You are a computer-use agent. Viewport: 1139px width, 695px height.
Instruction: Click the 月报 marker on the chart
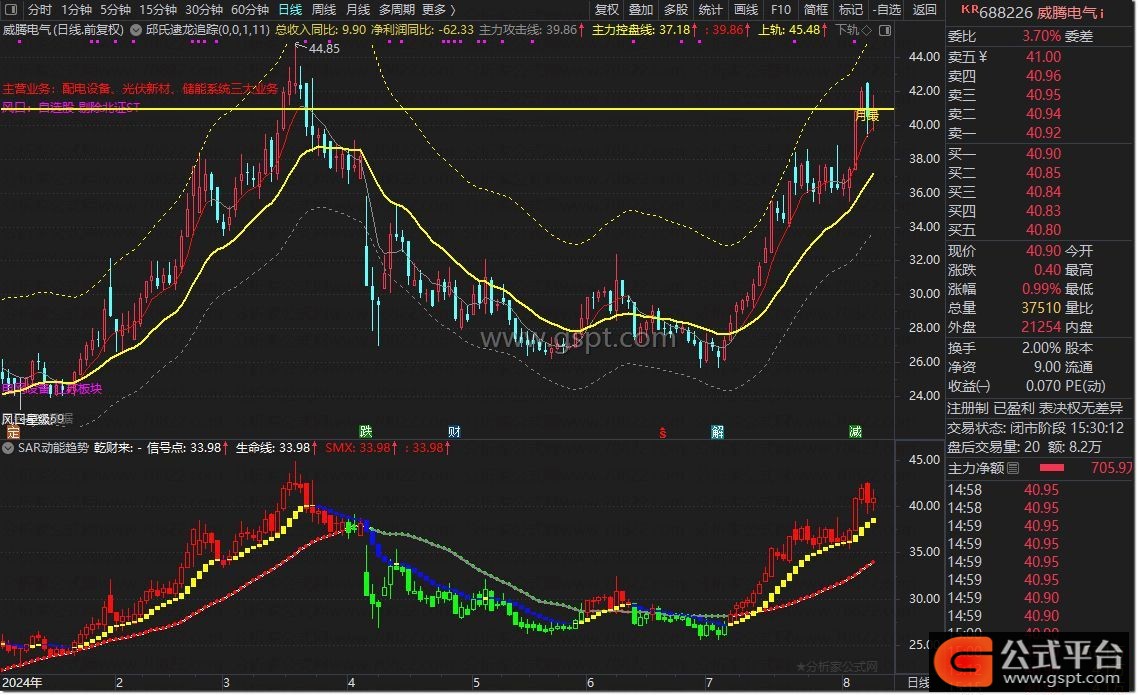point(867,115)
